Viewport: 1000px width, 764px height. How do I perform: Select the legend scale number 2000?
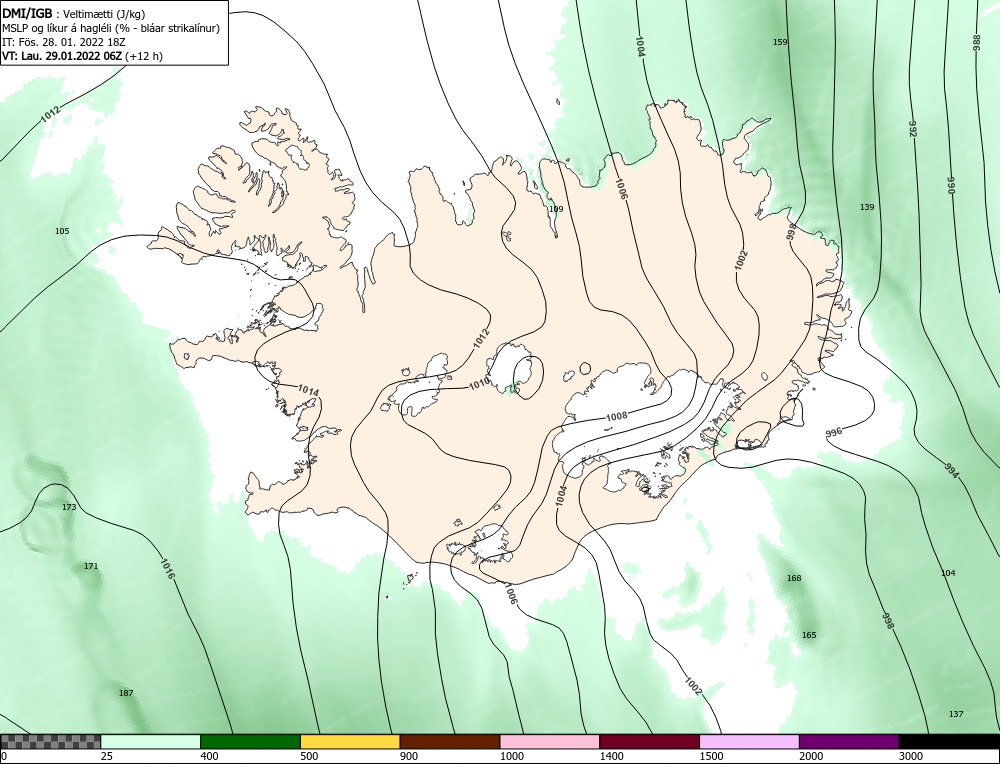(x=811, y=756)
